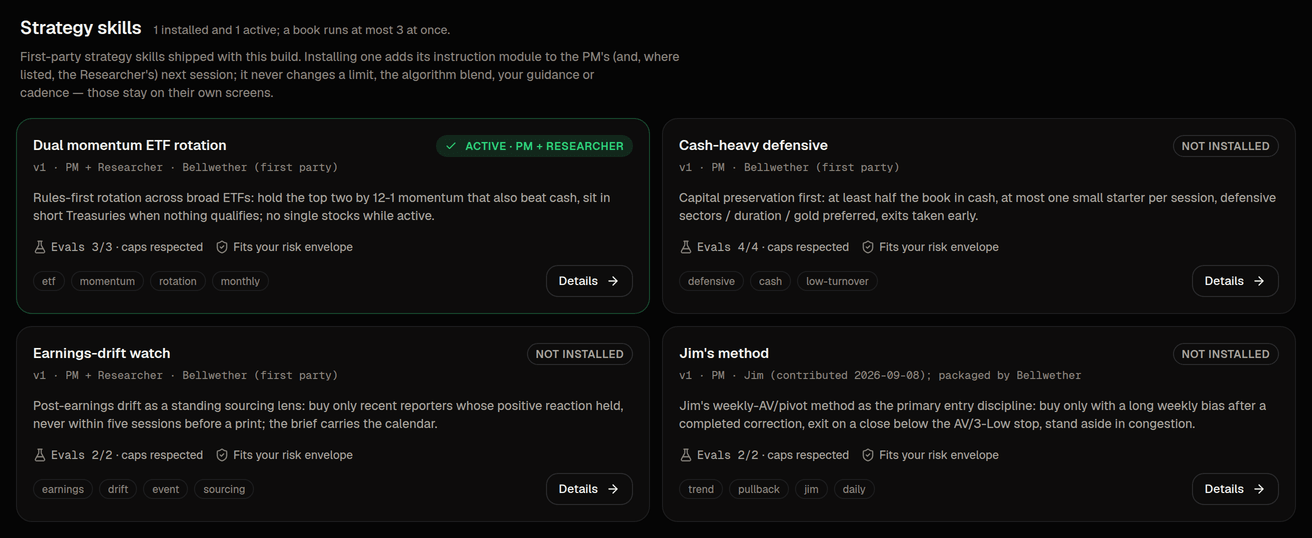This screenshot has height=538, width=1312.
Task: Open Details for Dual momentum ETF rotation
Action: [x=589, y=281]
